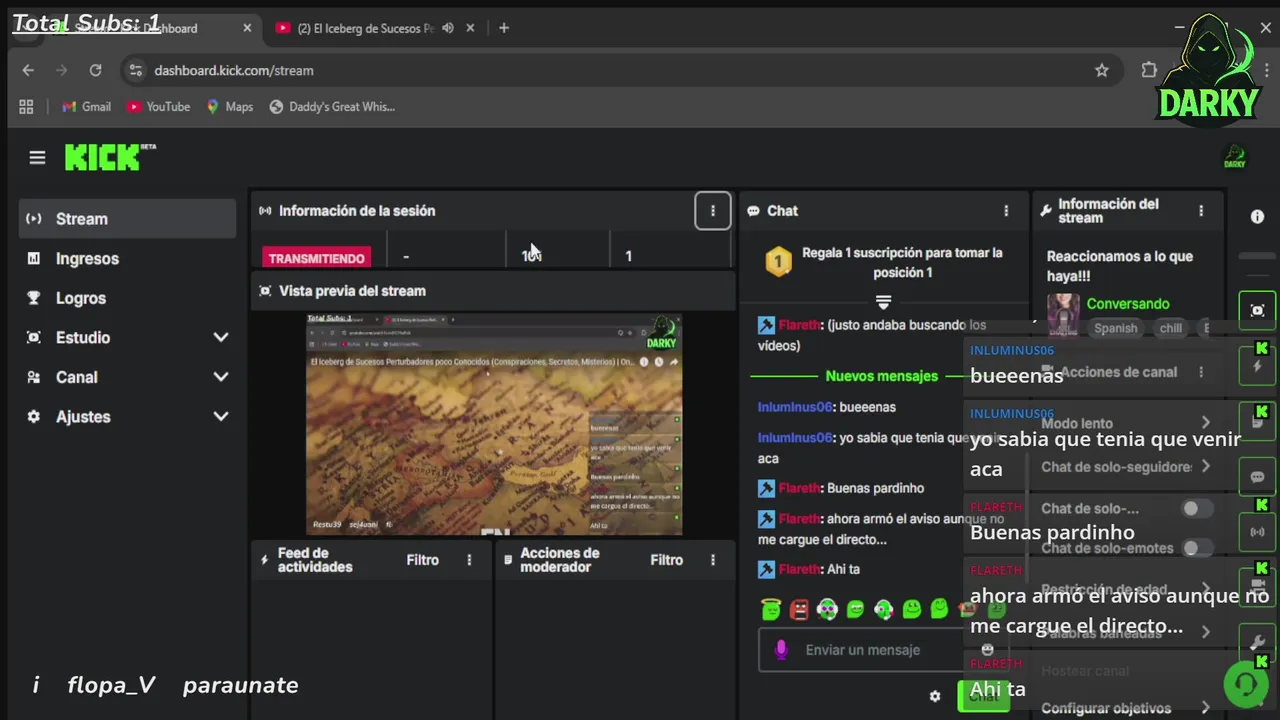Open the Maps bookmark

pos(229,106)
